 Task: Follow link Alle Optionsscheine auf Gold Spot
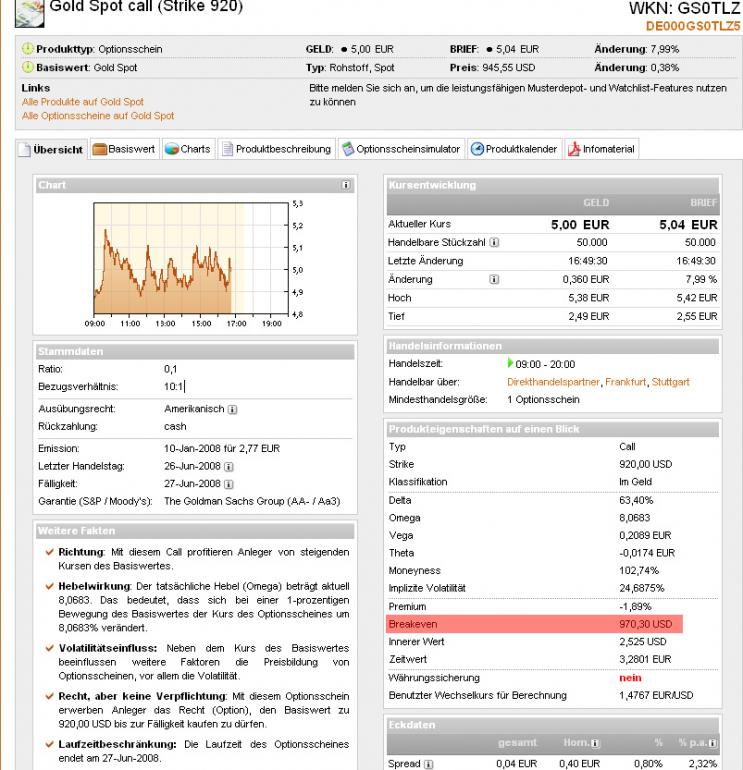(x=98, y=115)
